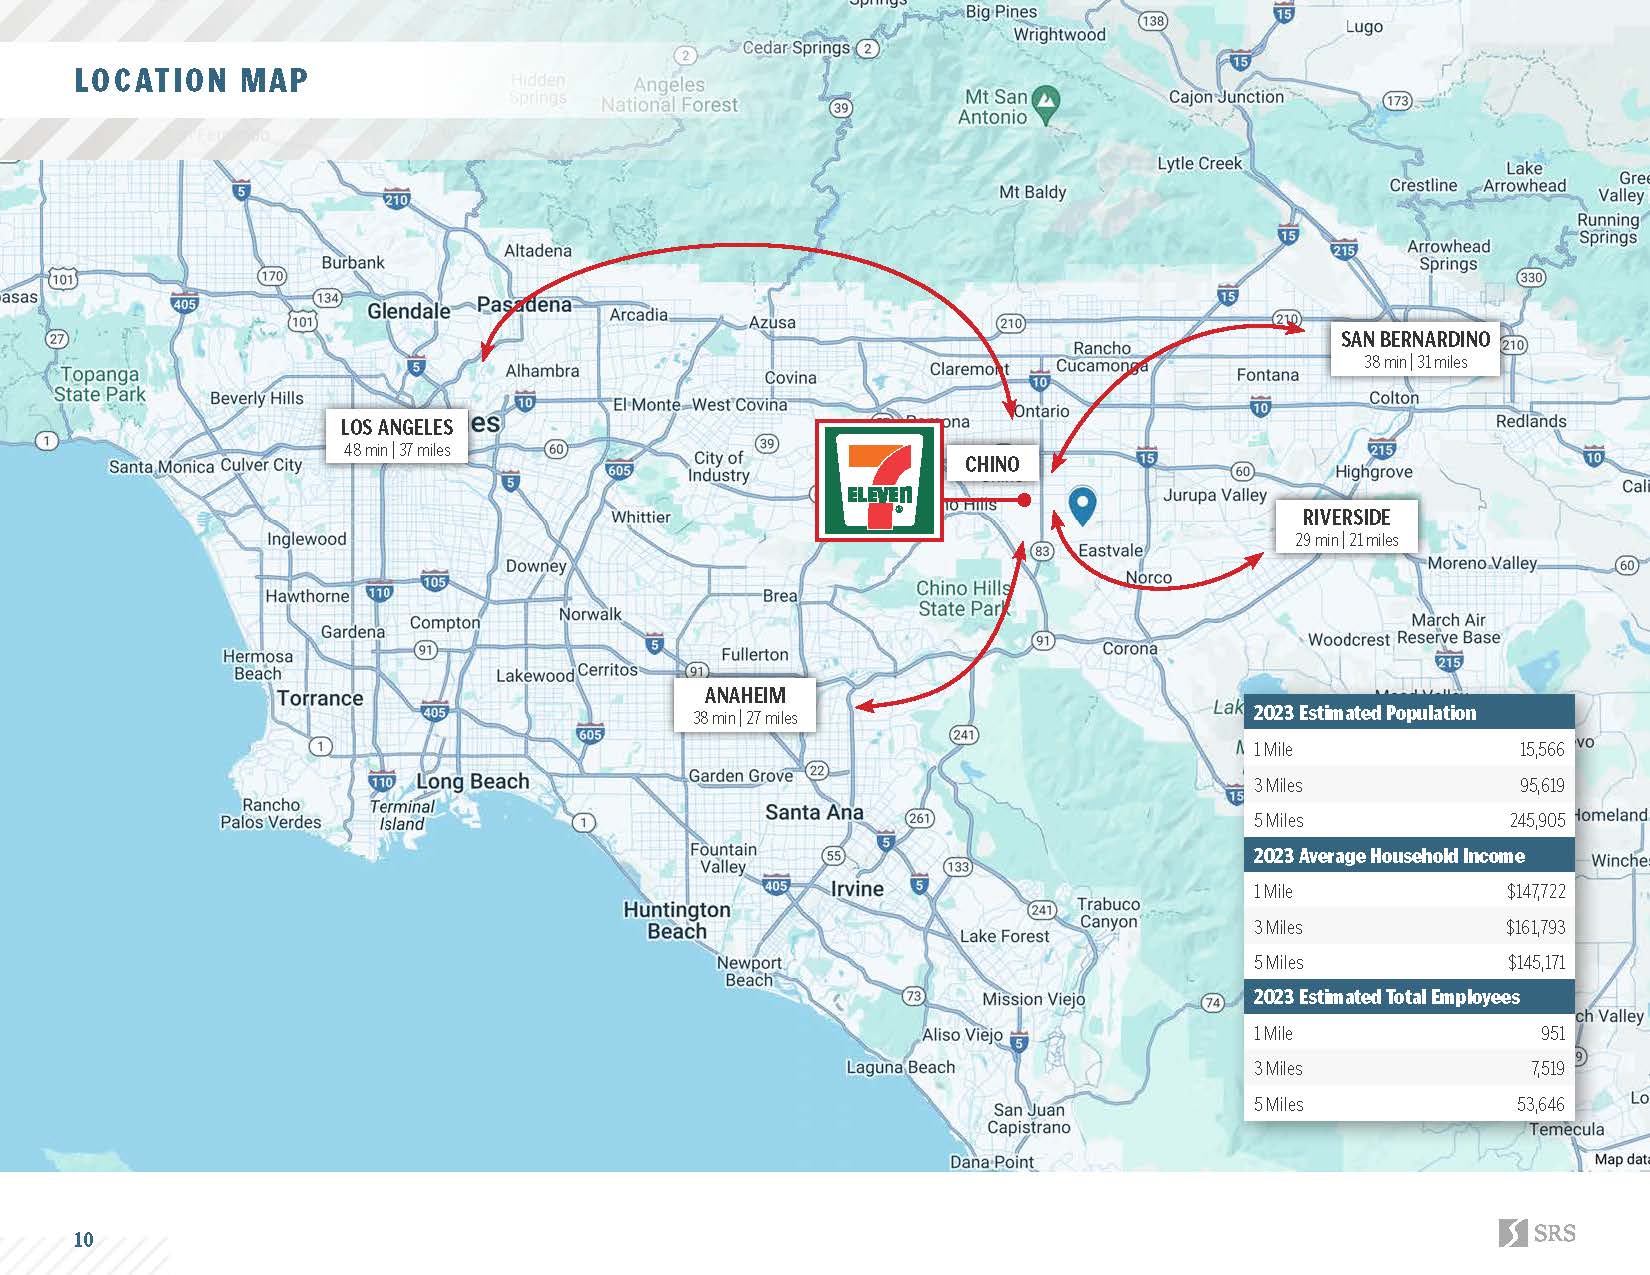Click the ANAHEIM distance callout
This screenshot has width=1650, height=1275.
coord(745,705)
